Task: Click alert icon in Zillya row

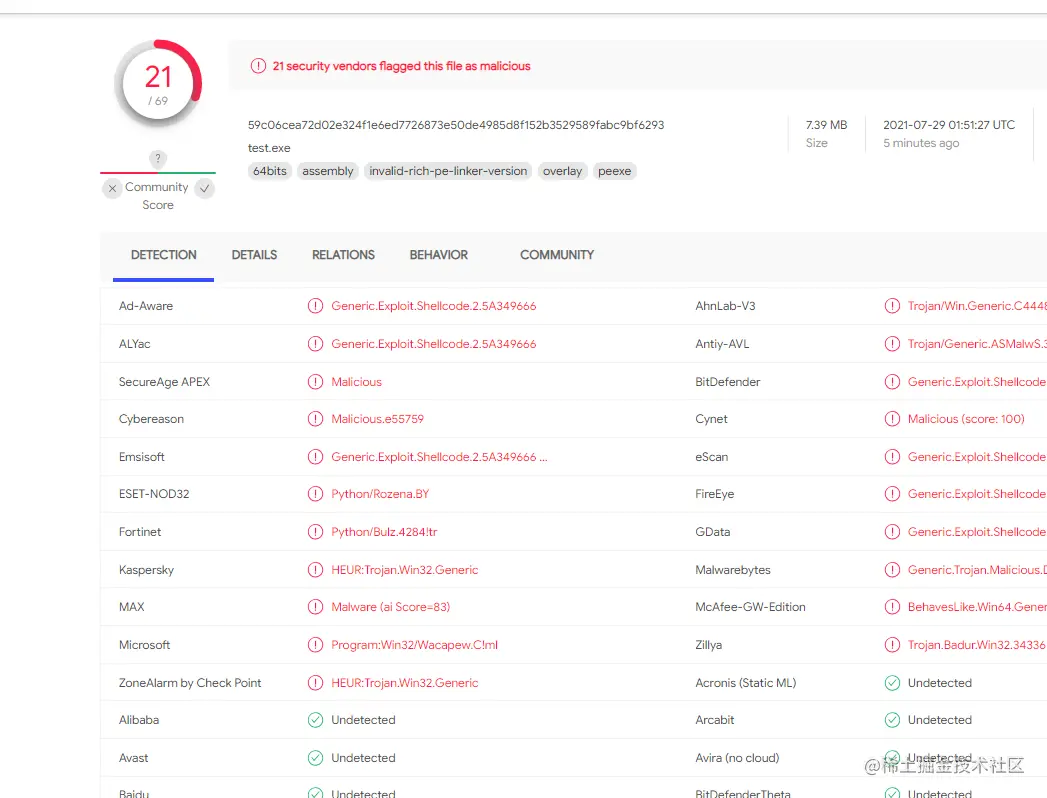Action: tap(892, 644)
